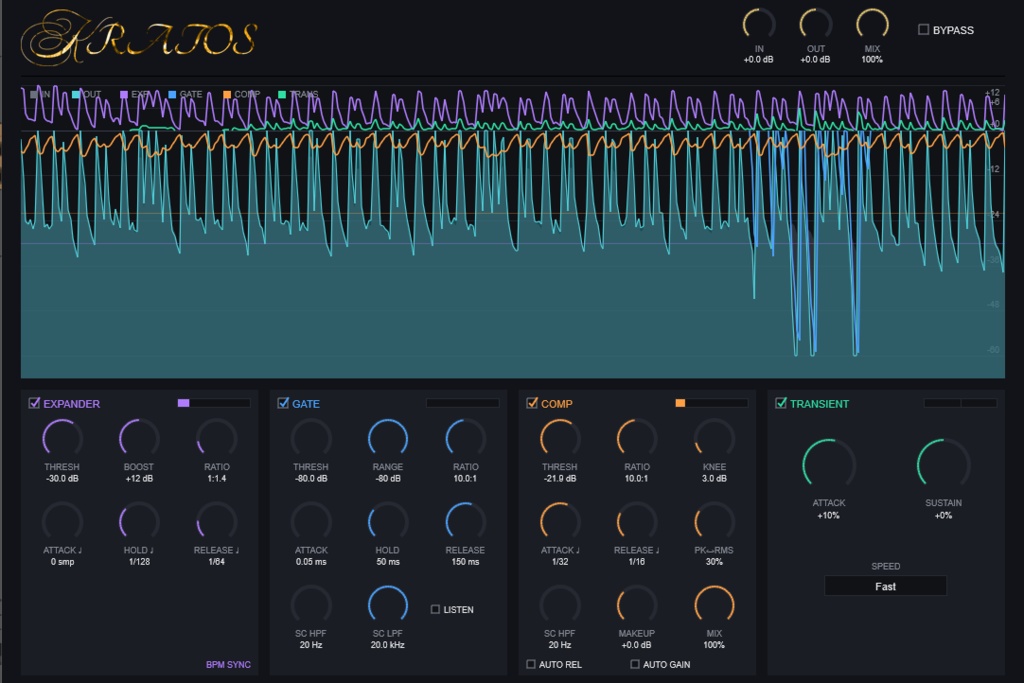Click the transient SUSTAIN knob
This screenshot has height=683, width=1024.
(944, 465)
